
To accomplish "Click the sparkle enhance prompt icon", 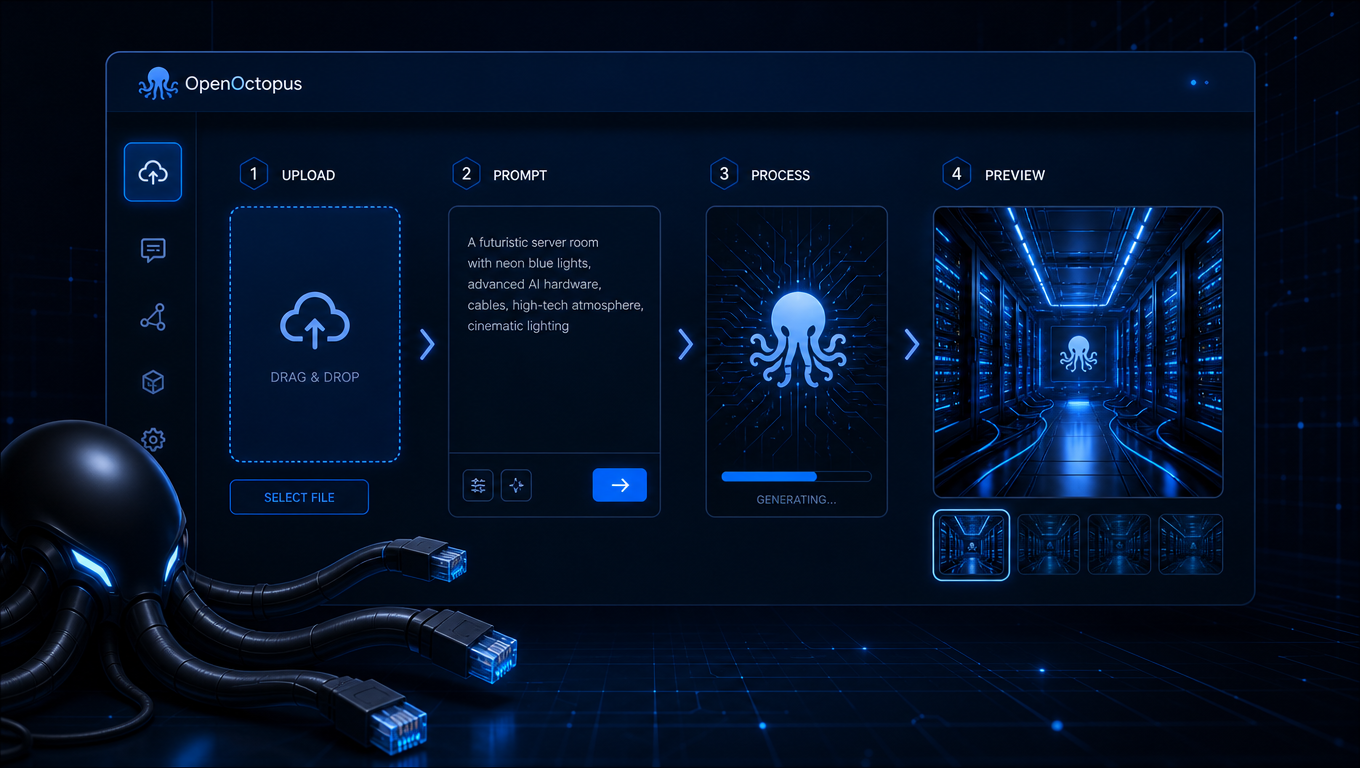I will tap(516, 485).
